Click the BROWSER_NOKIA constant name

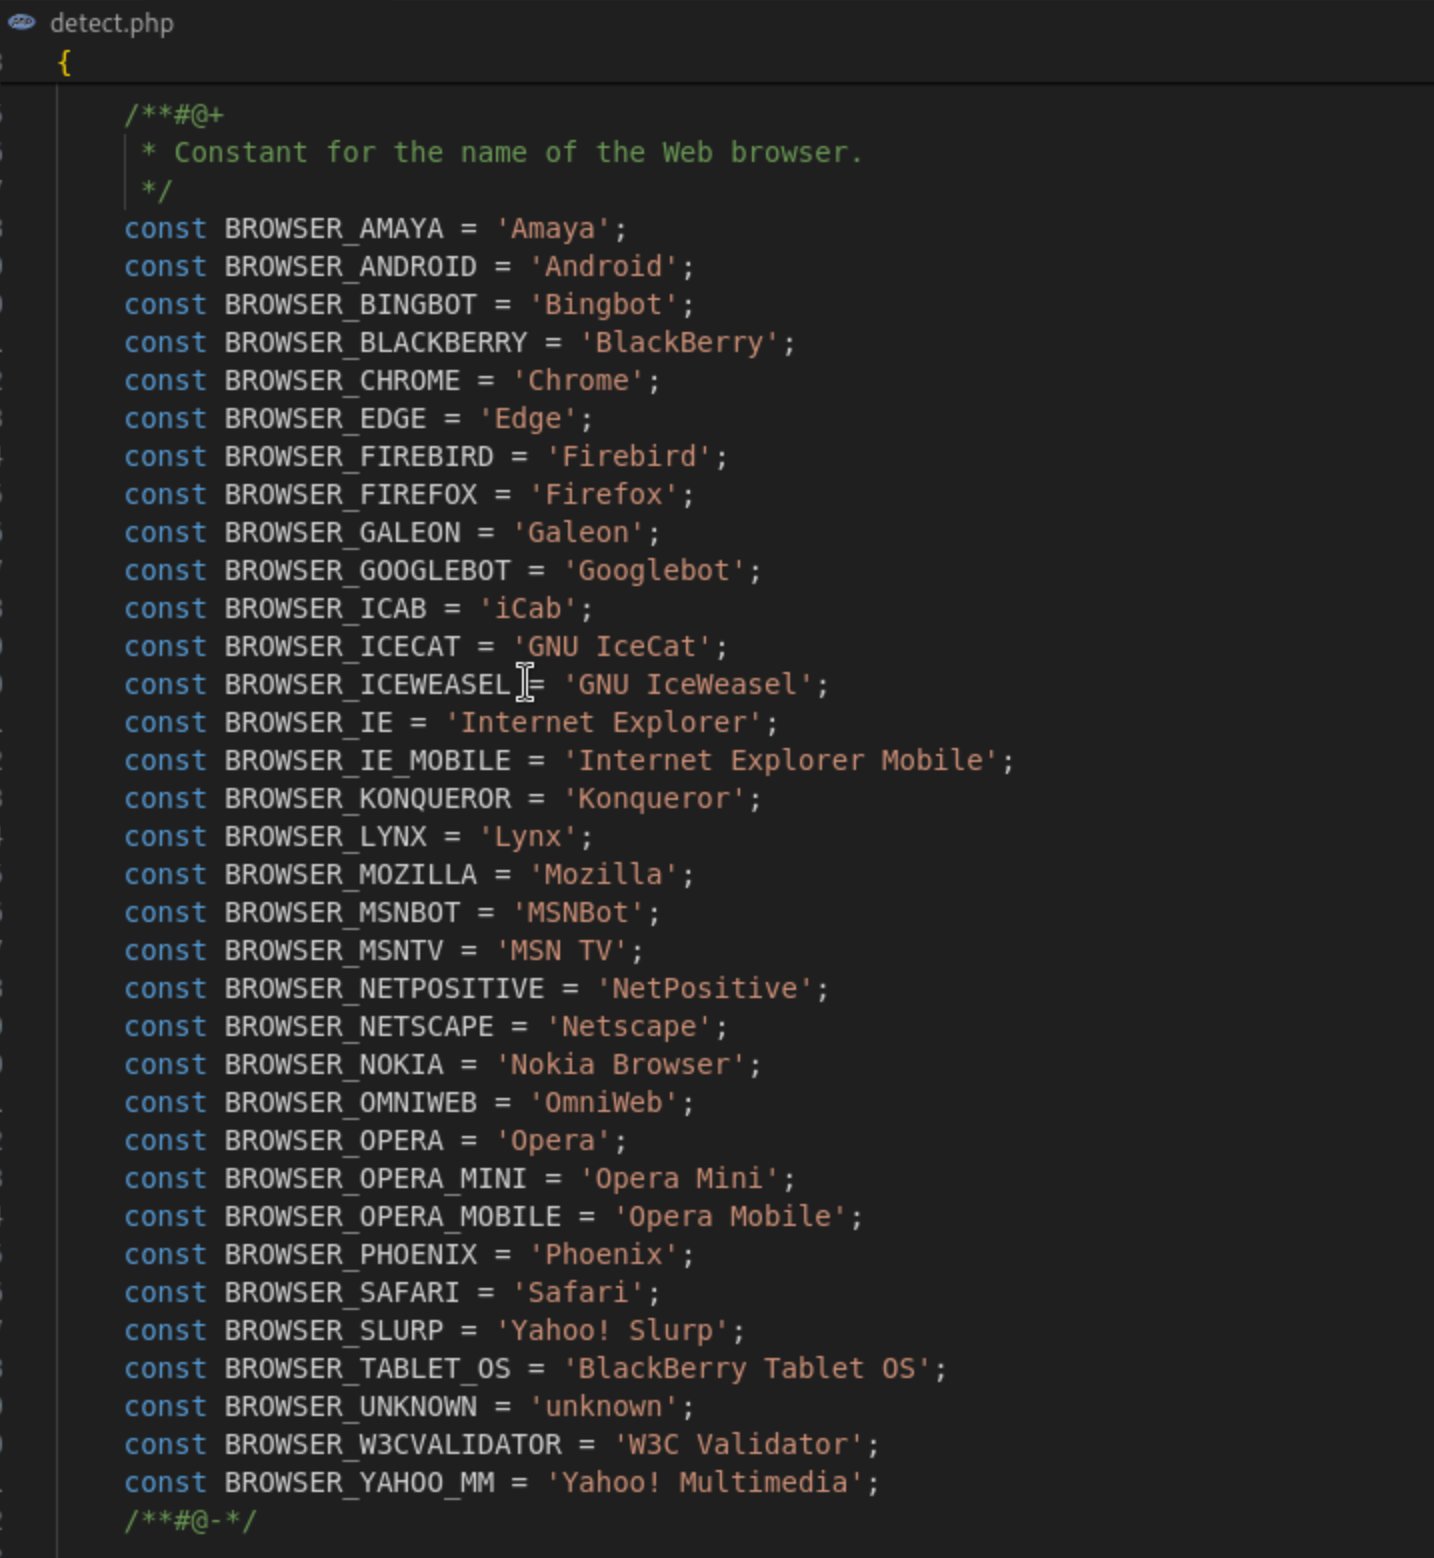pyautogui.click(x=334, y=1065)
